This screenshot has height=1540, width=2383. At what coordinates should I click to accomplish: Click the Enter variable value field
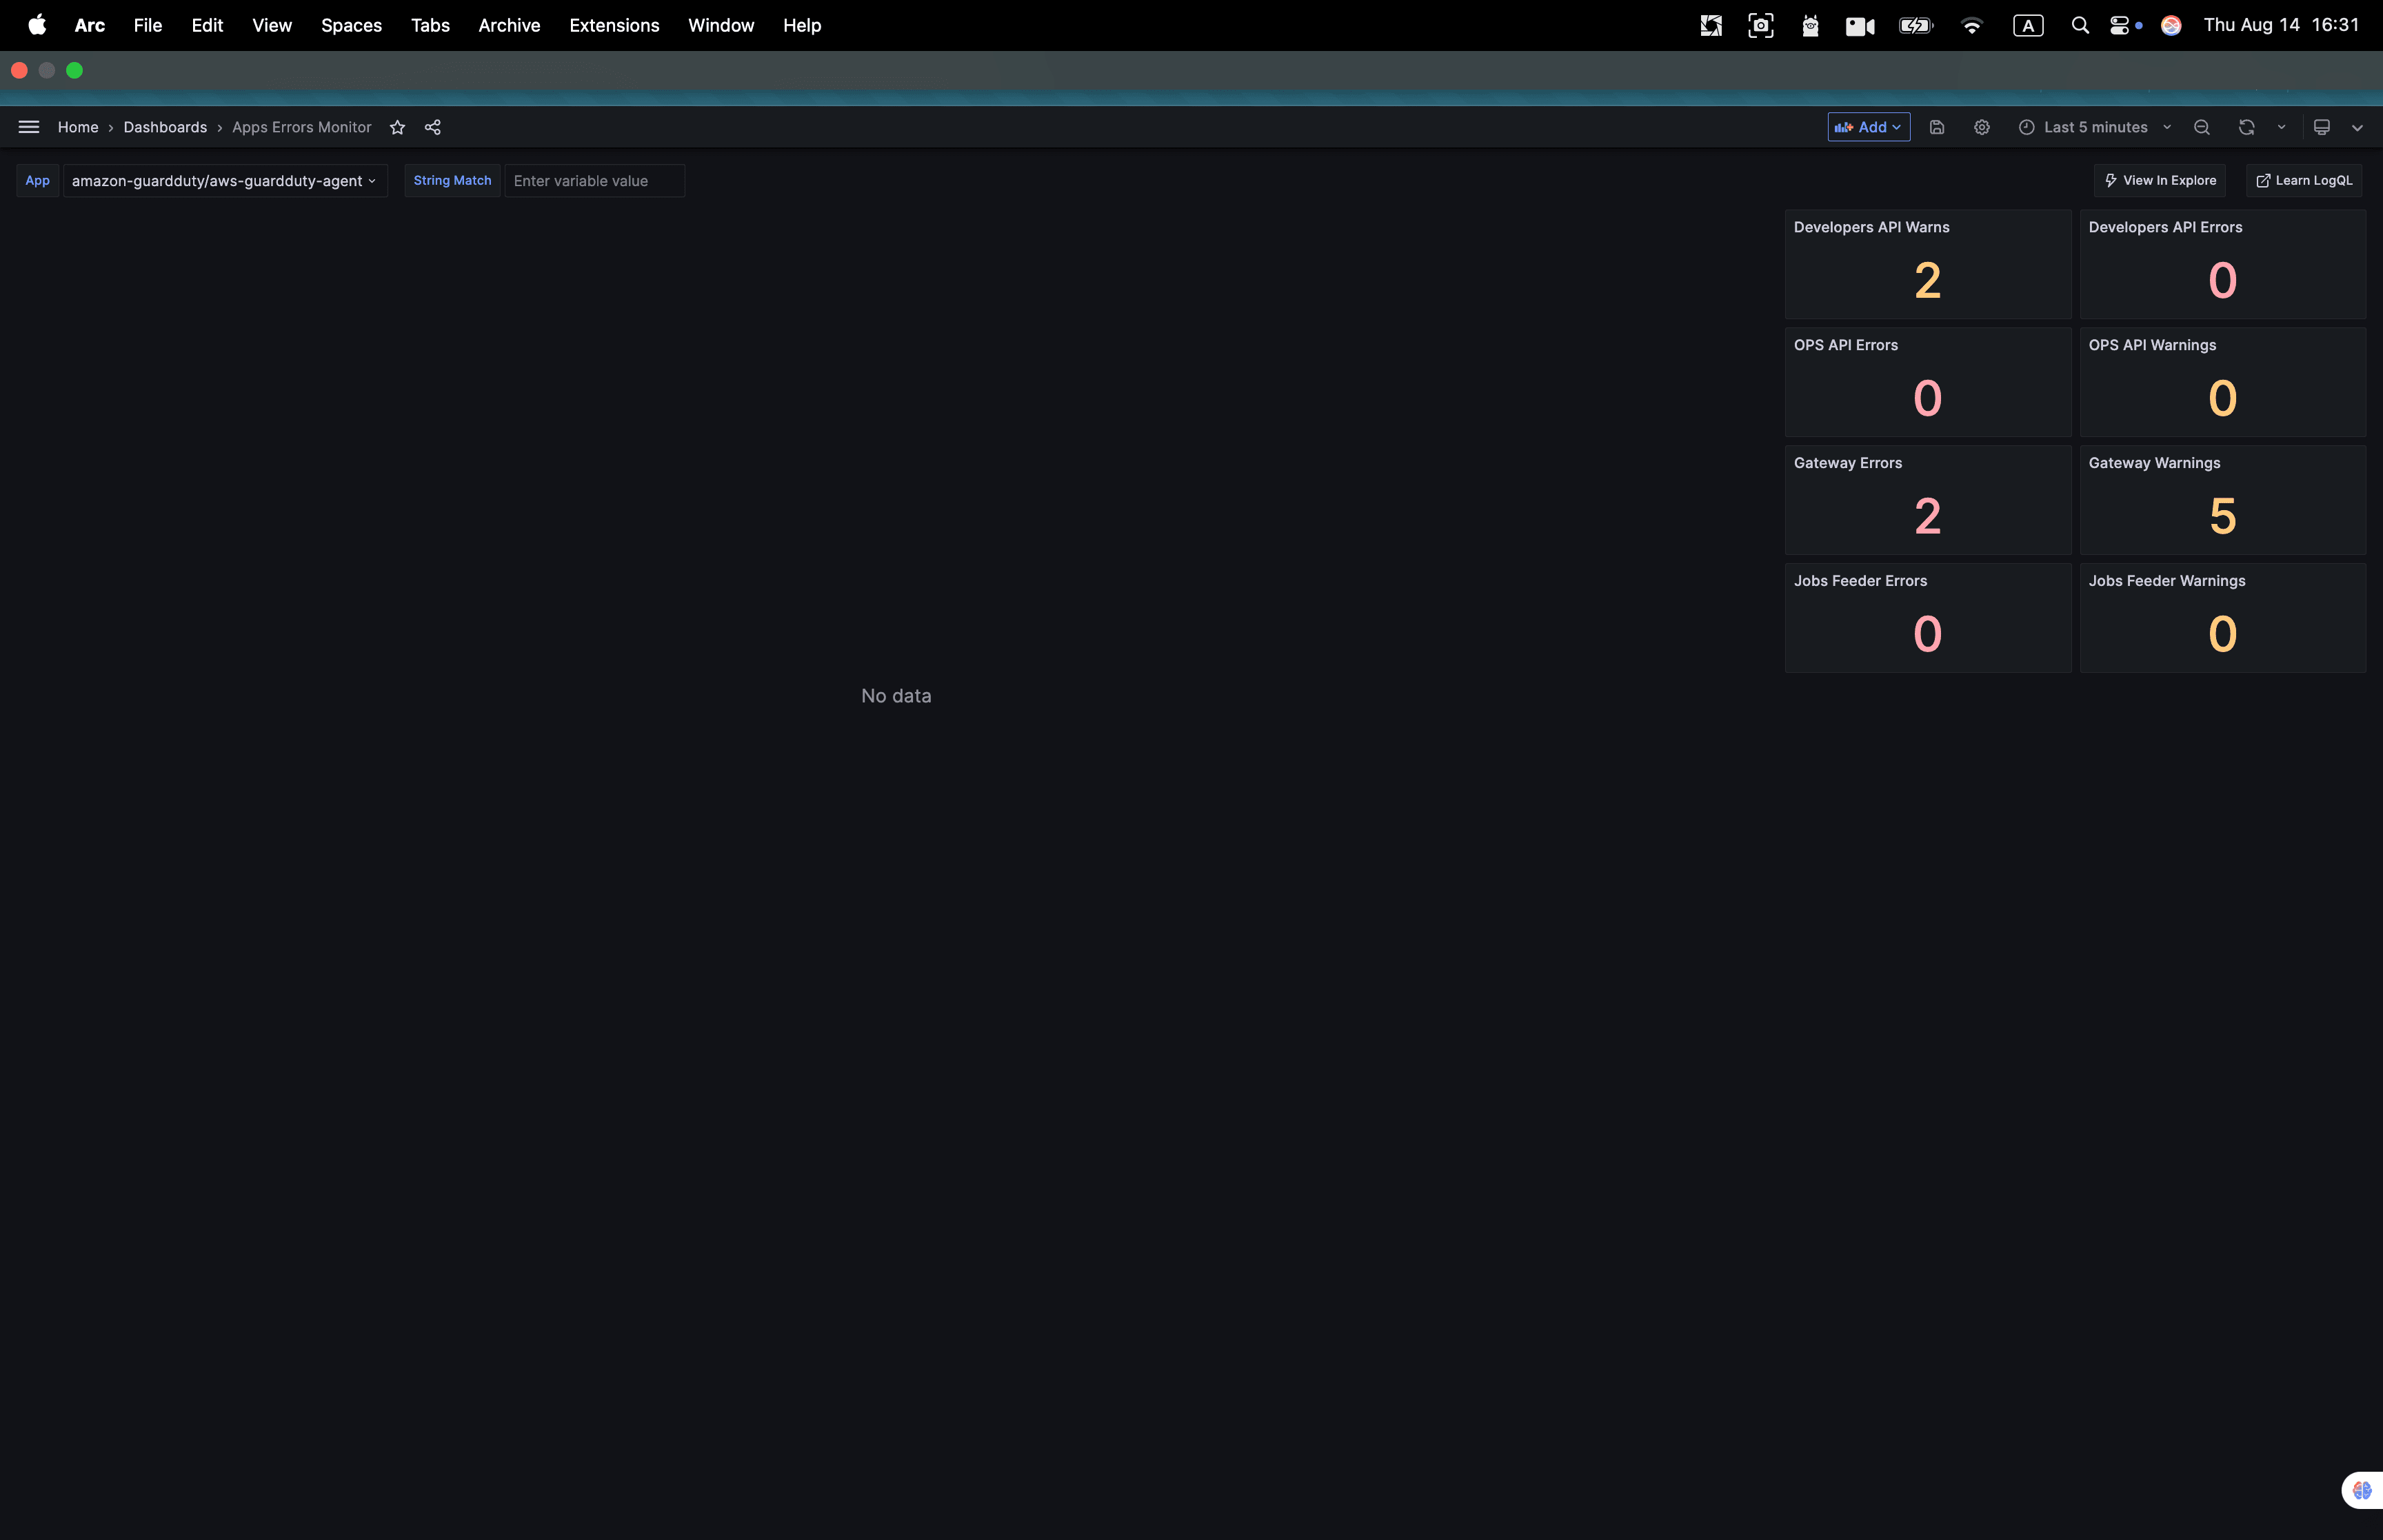(594, 181)
